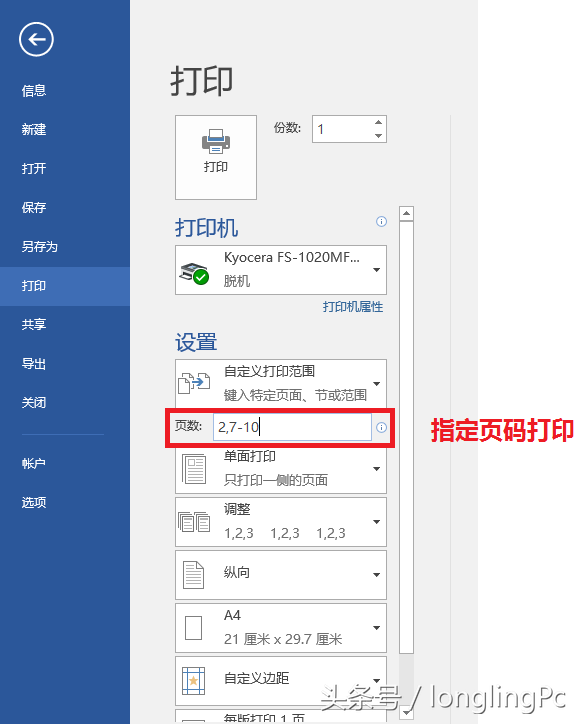Viewport: 584px width, 726px height.
Task: Click the info icon next to pages field
Action: 381,427
